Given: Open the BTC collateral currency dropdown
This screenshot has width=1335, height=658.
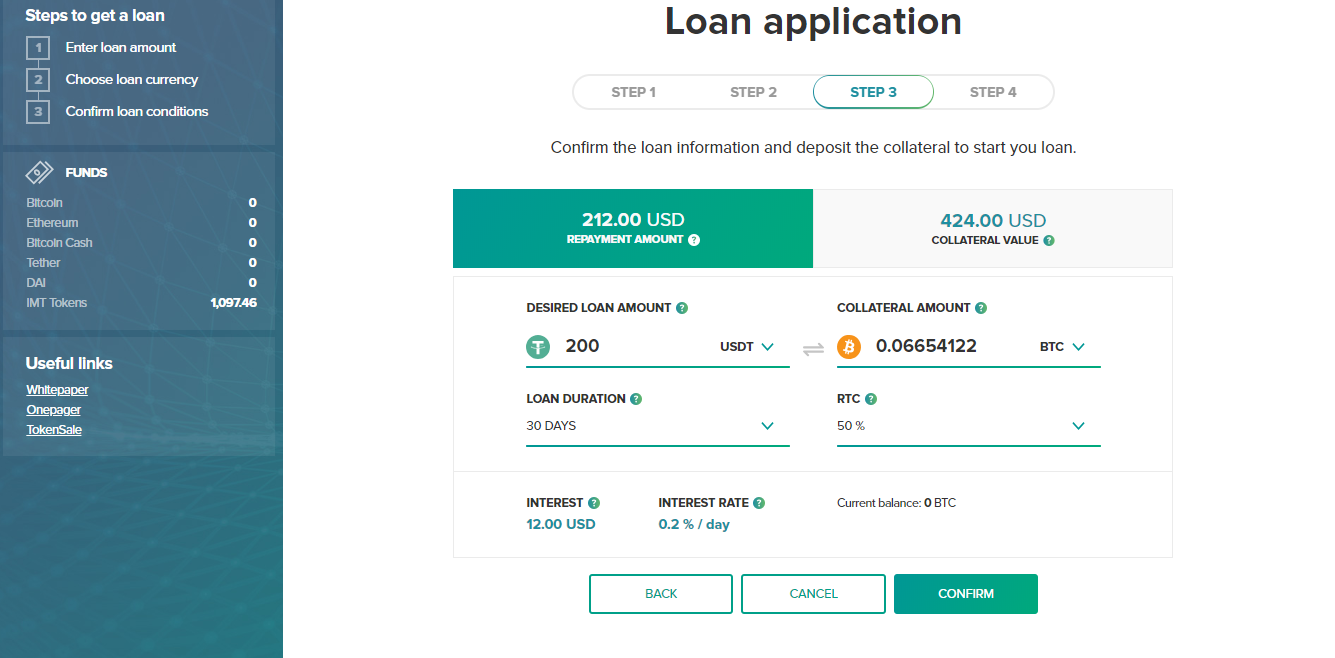Looking at the screenshot, I should 1062,347.
